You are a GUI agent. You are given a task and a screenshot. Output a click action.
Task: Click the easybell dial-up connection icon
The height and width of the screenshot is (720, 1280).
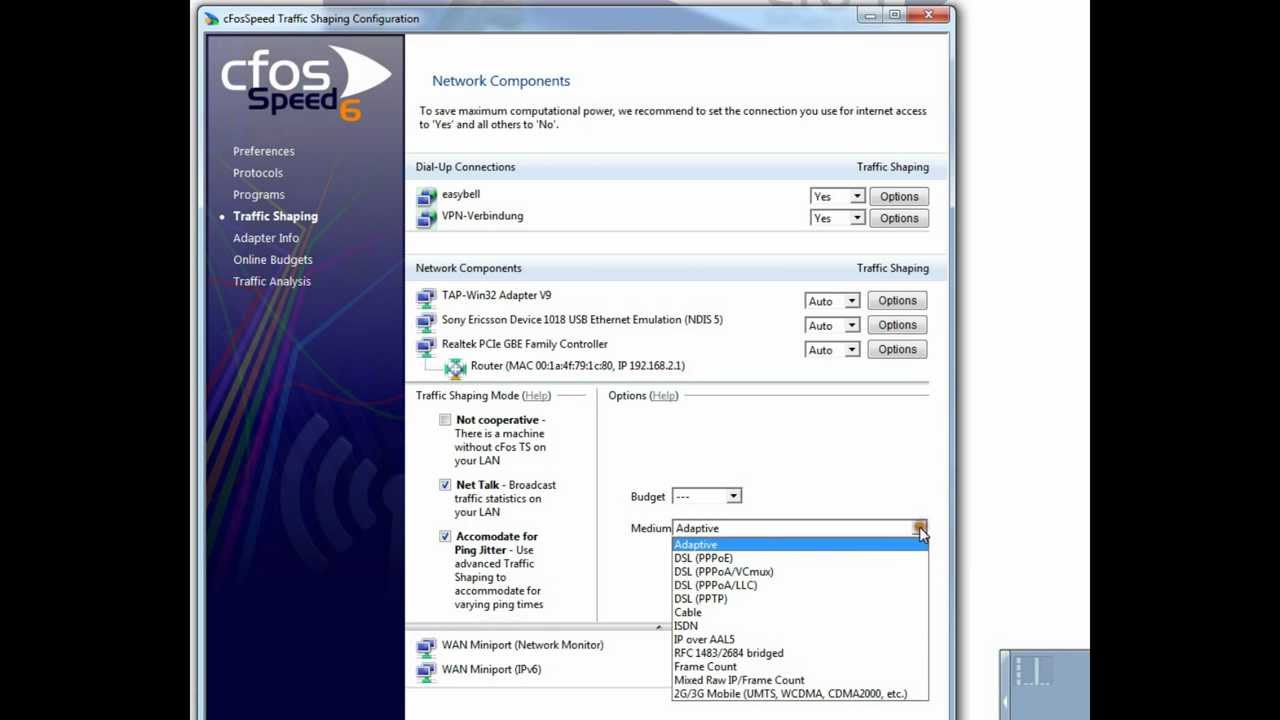point(427,196)
